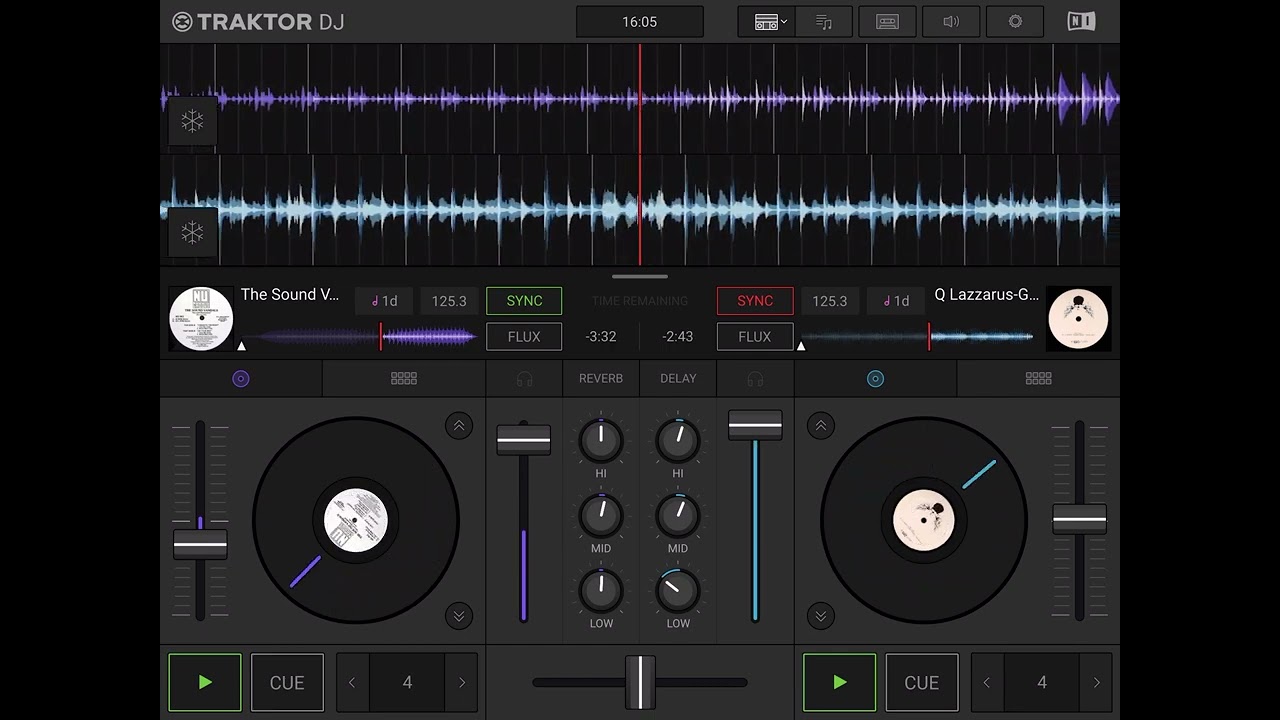The image size is (1280, 720).
Task: Enable headphone cue for left deck
Action: 525,379
